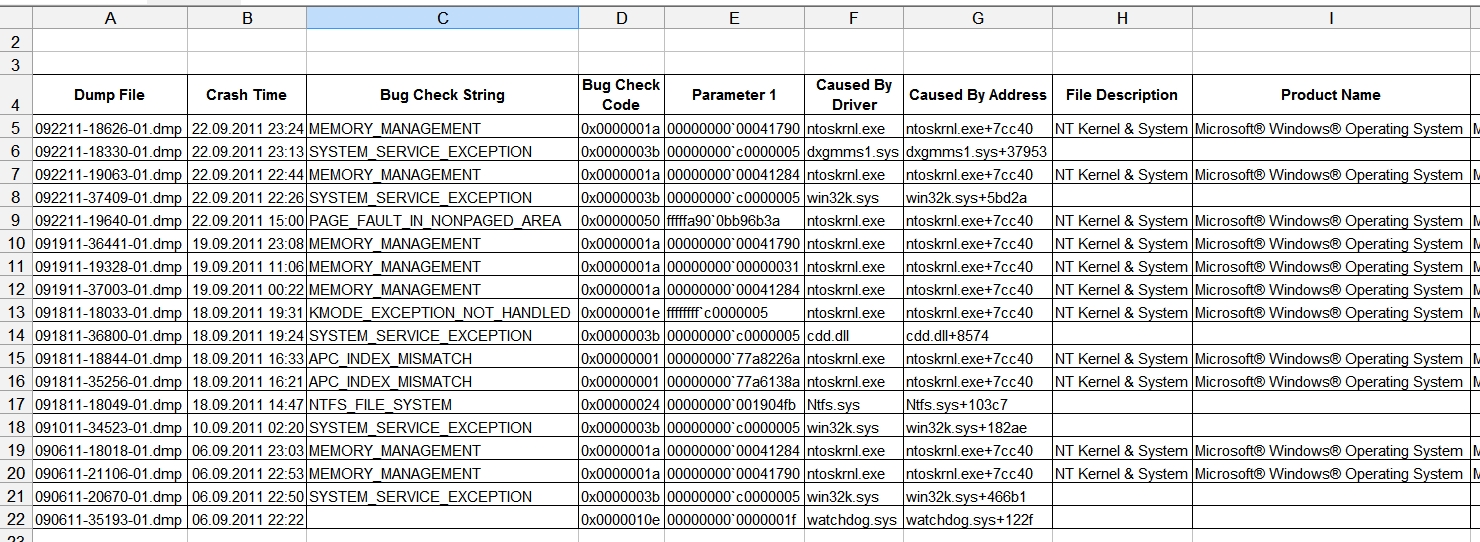The height and width of the screenshot is (542, 1480).
Task: Click the 'Caused By Driver' header cell
Action: 853,95
